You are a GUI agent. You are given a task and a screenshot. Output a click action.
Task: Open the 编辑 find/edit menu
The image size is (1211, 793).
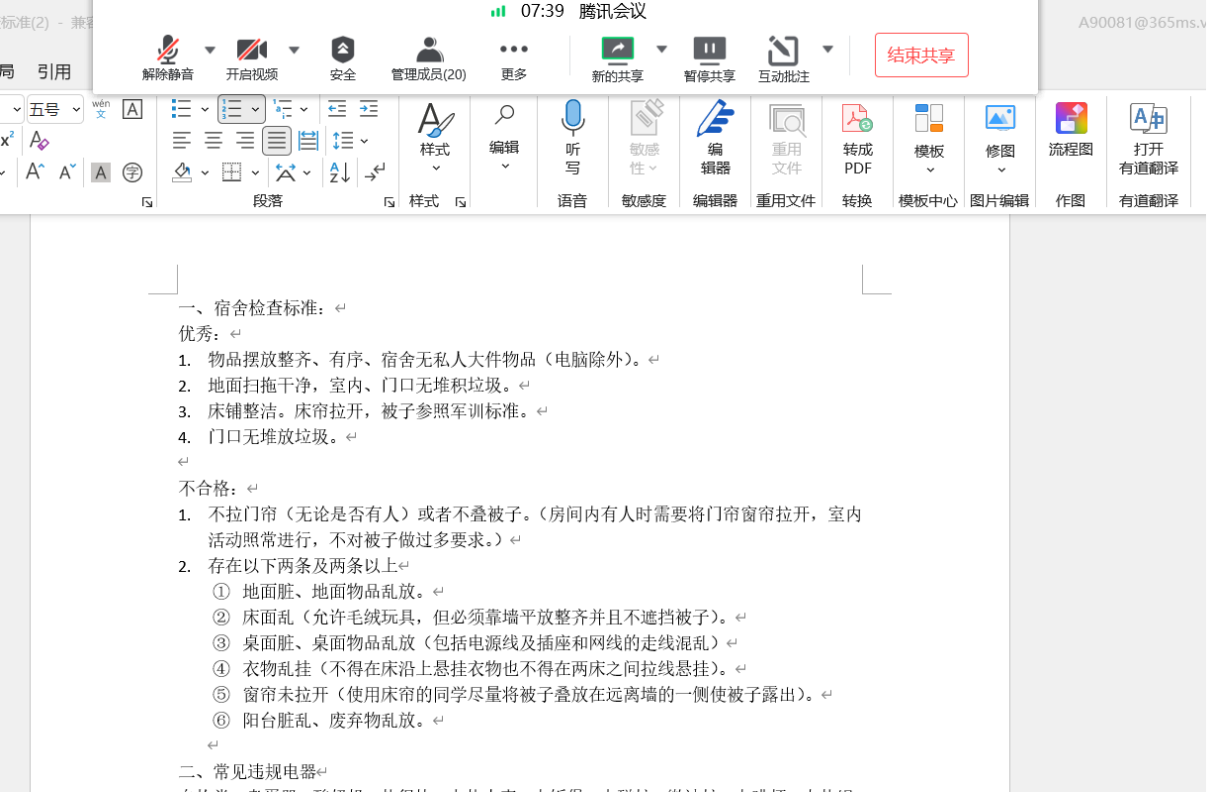click(504, 136)
